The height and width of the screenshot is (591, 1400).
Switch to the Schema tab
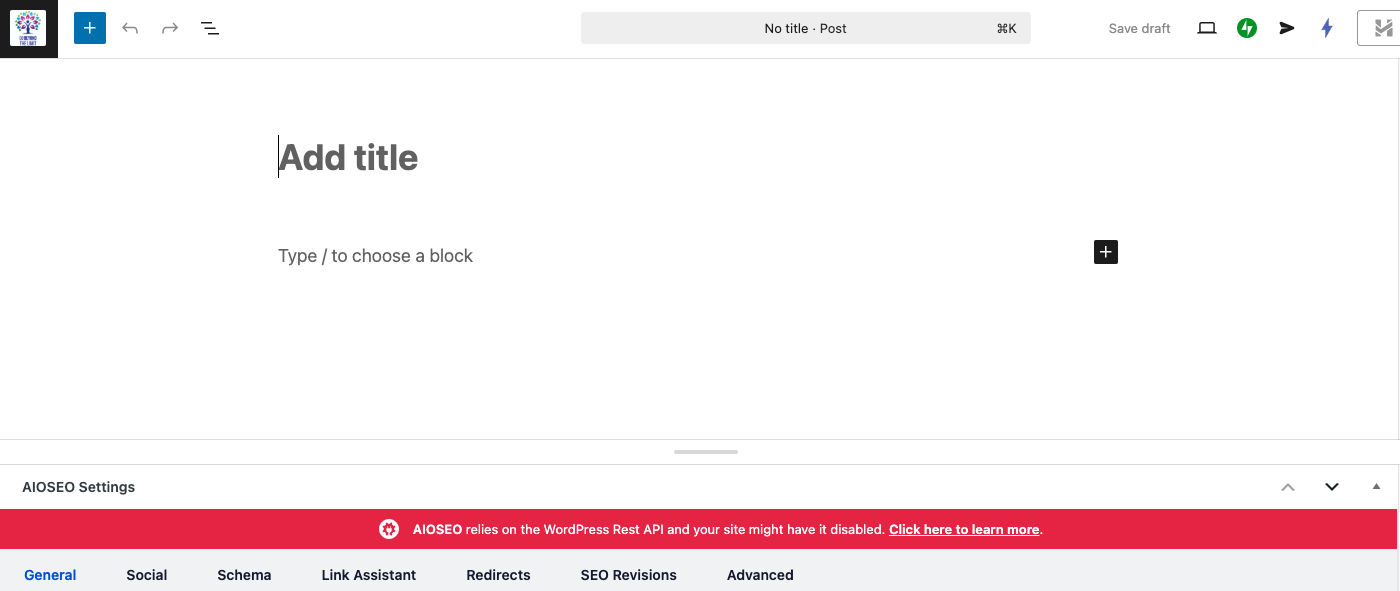244,575
